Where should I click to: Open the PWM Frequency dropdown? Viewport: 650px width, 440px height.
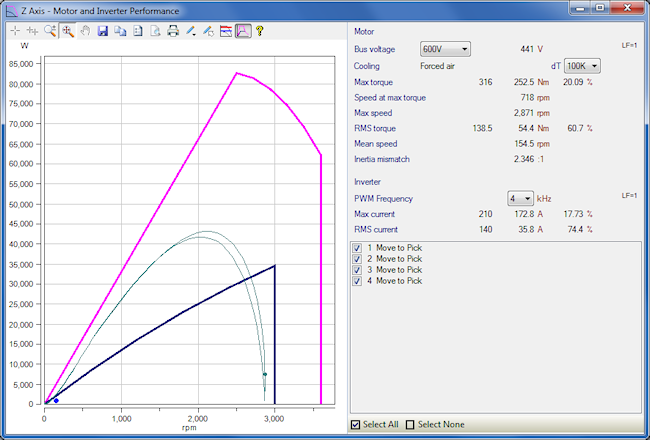pyautogui.click(x=520, y=198)
